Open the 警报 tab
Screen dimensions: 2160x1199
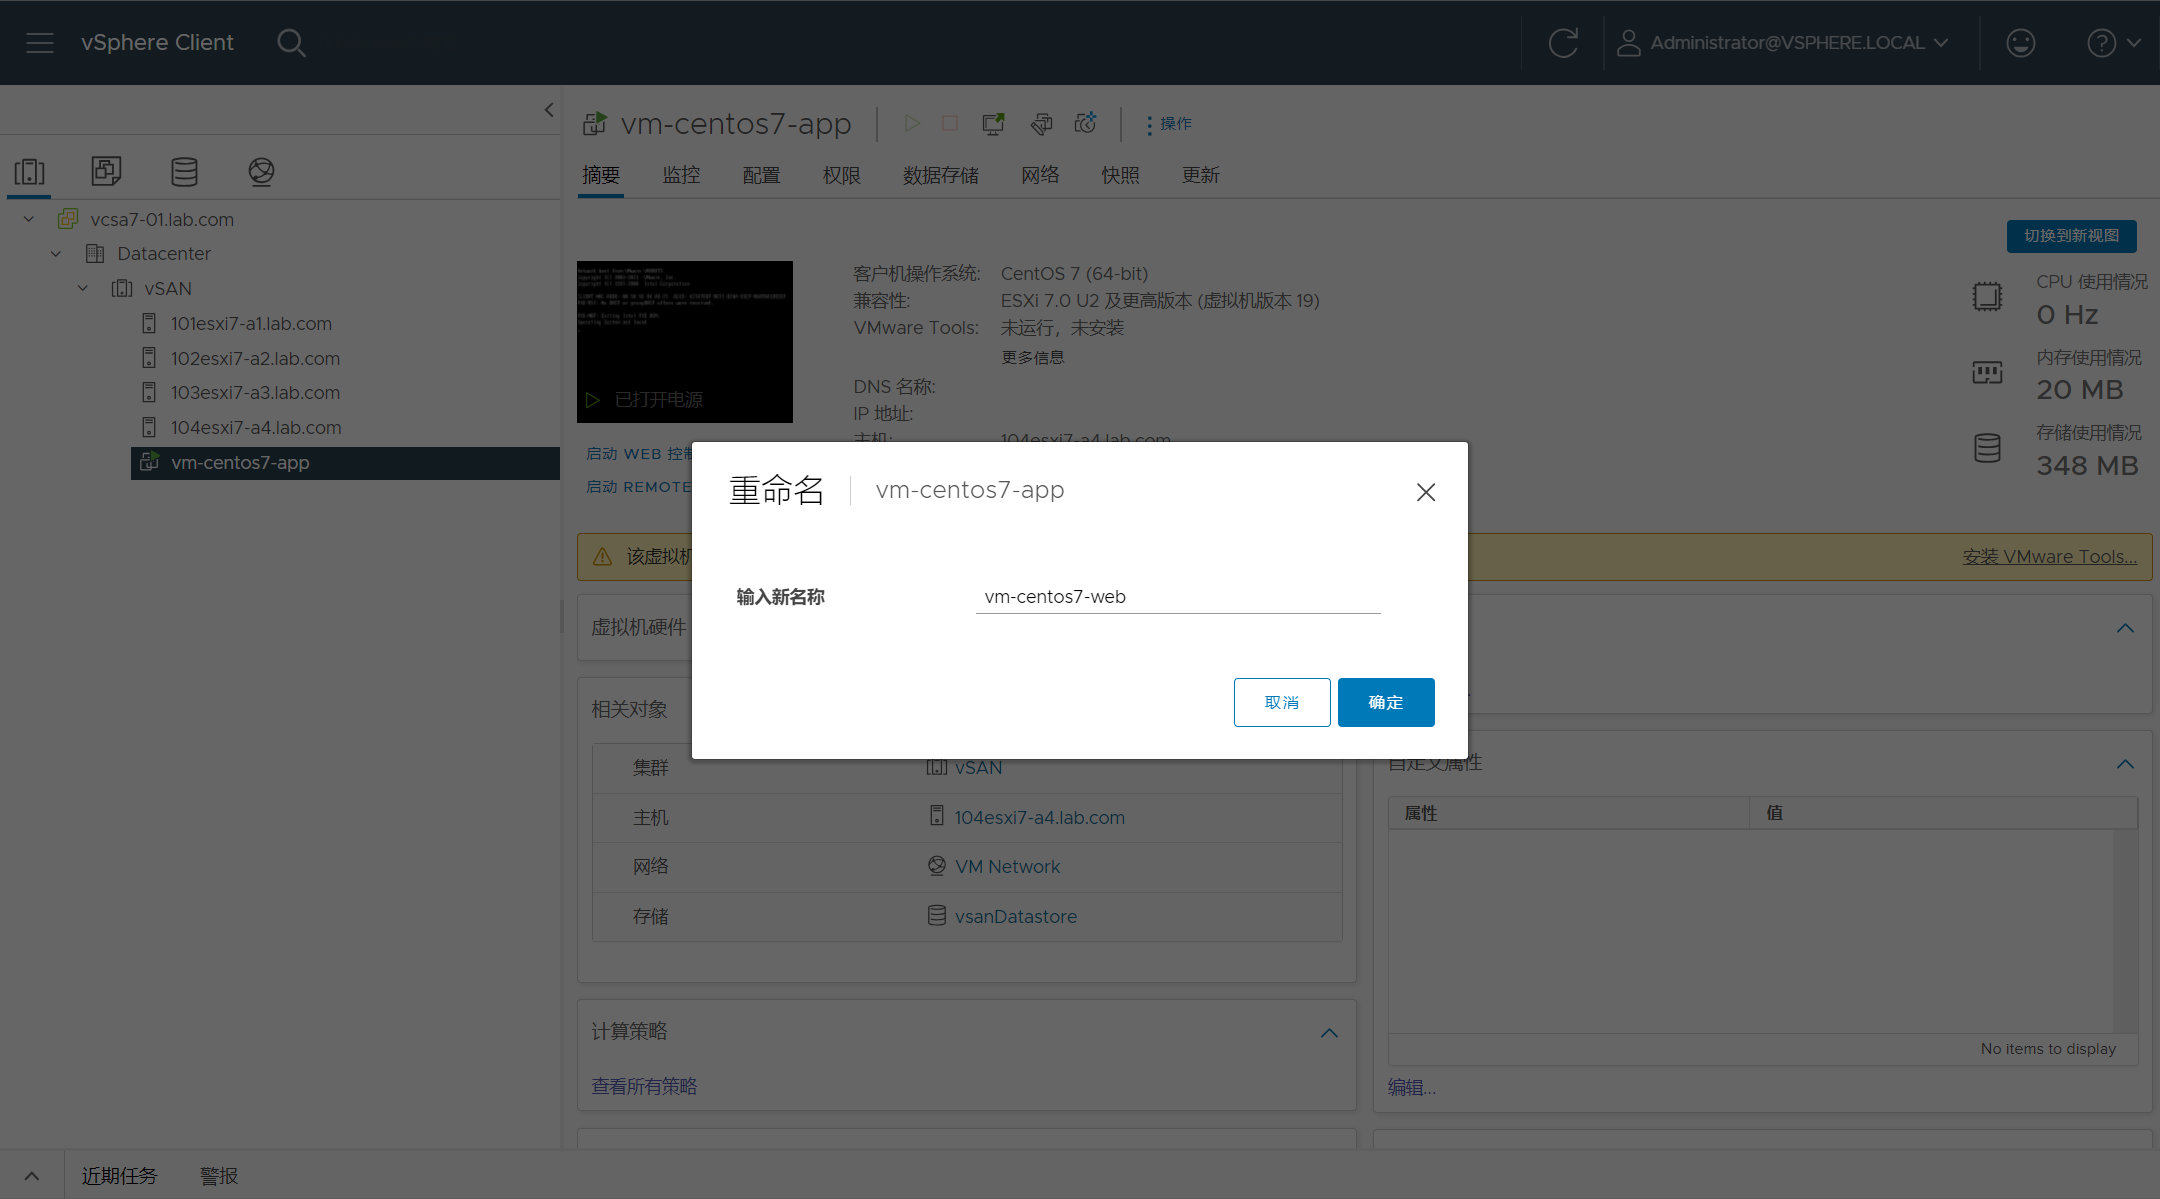tap(219, 1176)
